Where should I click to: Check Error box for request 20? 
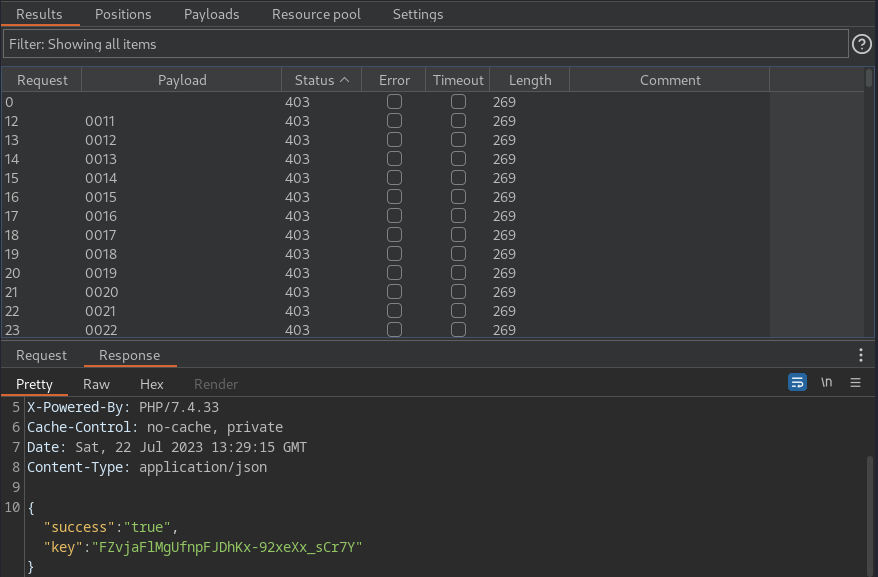tap(394, 273)
